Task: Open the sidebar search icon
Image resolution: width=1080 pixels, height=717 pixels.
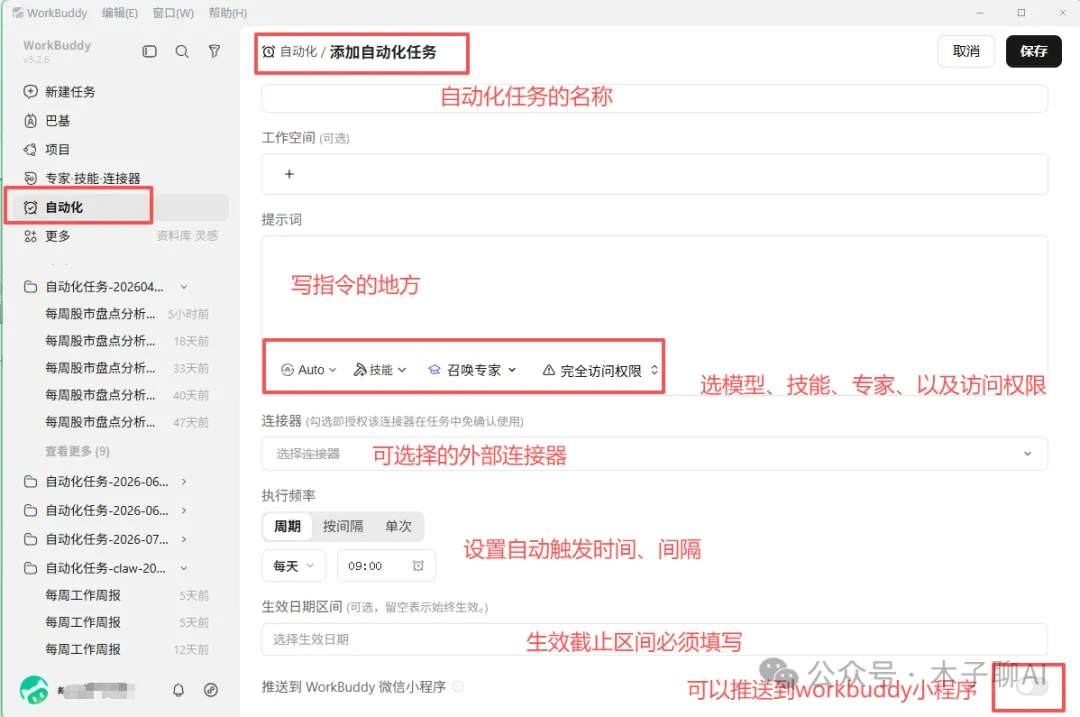Action: (x=182, y=52)
